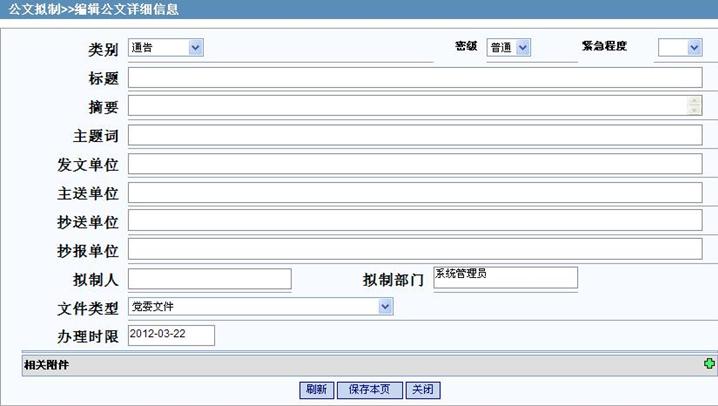This screenshot has height=406, width=718.
Task: Select the 主题词 input box
Action: (414, 135)
